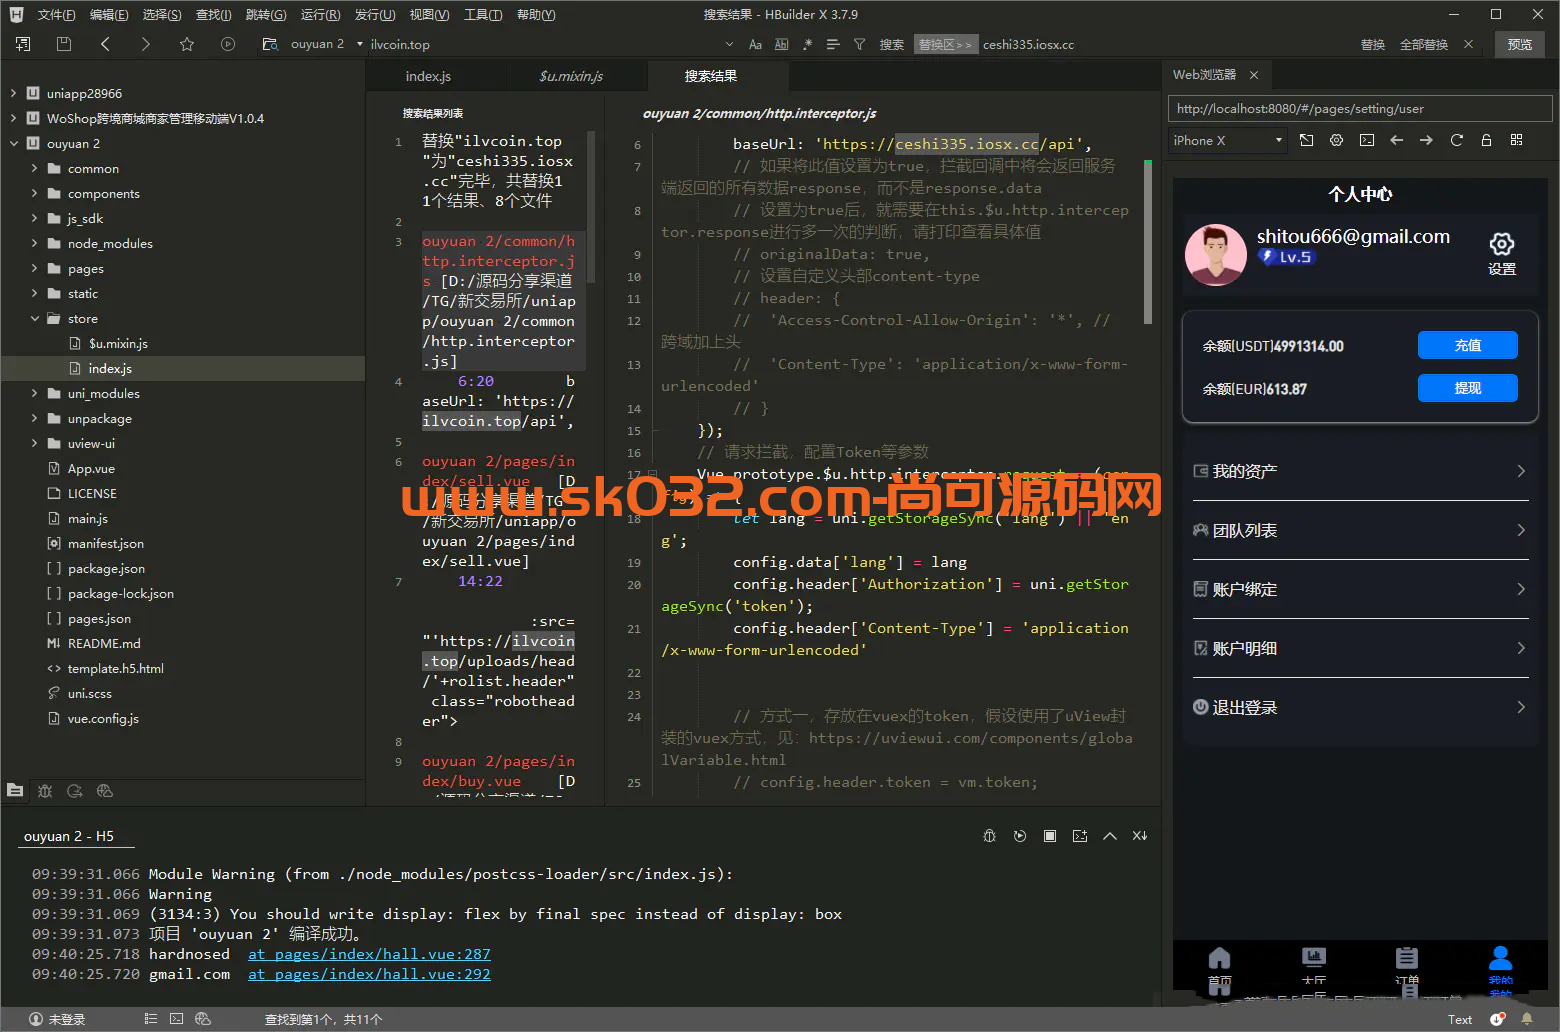Open link pages/index/hall.vue:287
The width and height of the screenshot is (1560, 1032).
(369, 954)
